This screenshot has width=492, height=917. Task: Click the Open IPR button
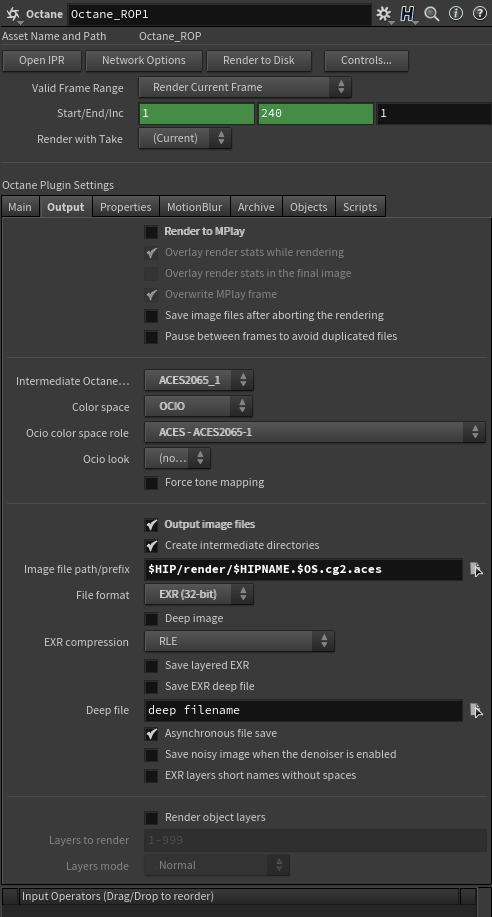[x=42, y=60]
